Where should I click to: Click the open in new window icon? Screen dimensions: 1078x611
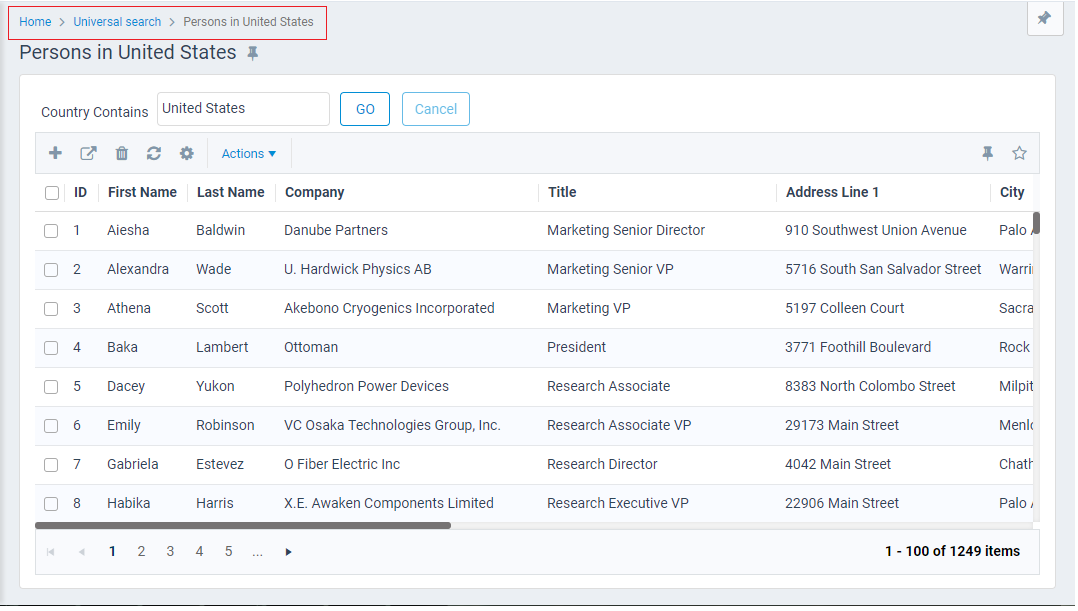point(88,153)
